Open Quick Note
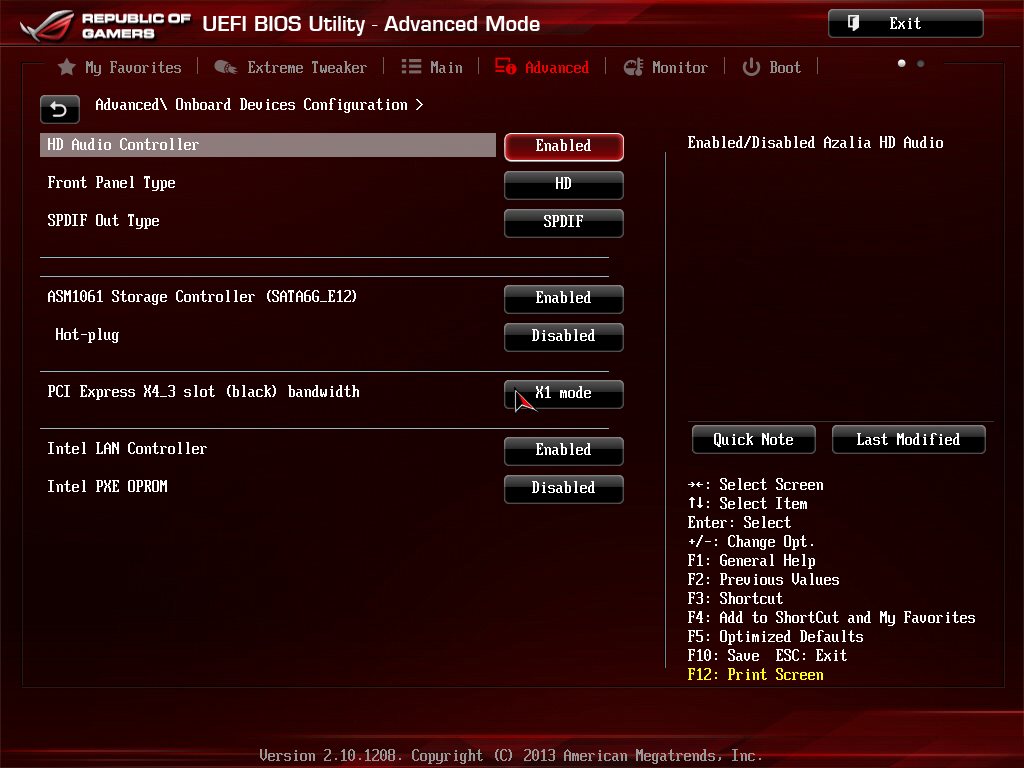Image resolution: width=1024 pixels, height=768 pixels. click(x=754, y=440)
